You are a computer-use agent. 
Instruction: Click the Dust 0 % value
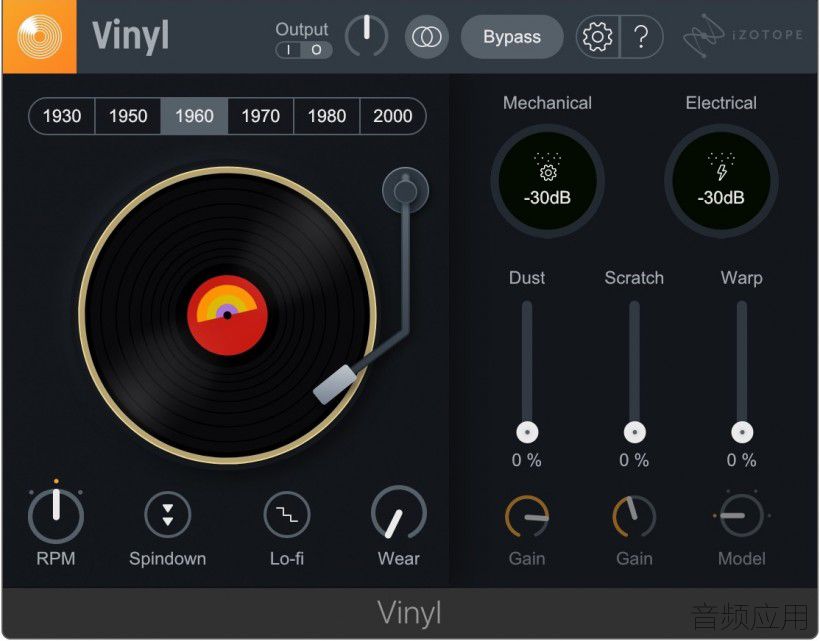(527, 460)
